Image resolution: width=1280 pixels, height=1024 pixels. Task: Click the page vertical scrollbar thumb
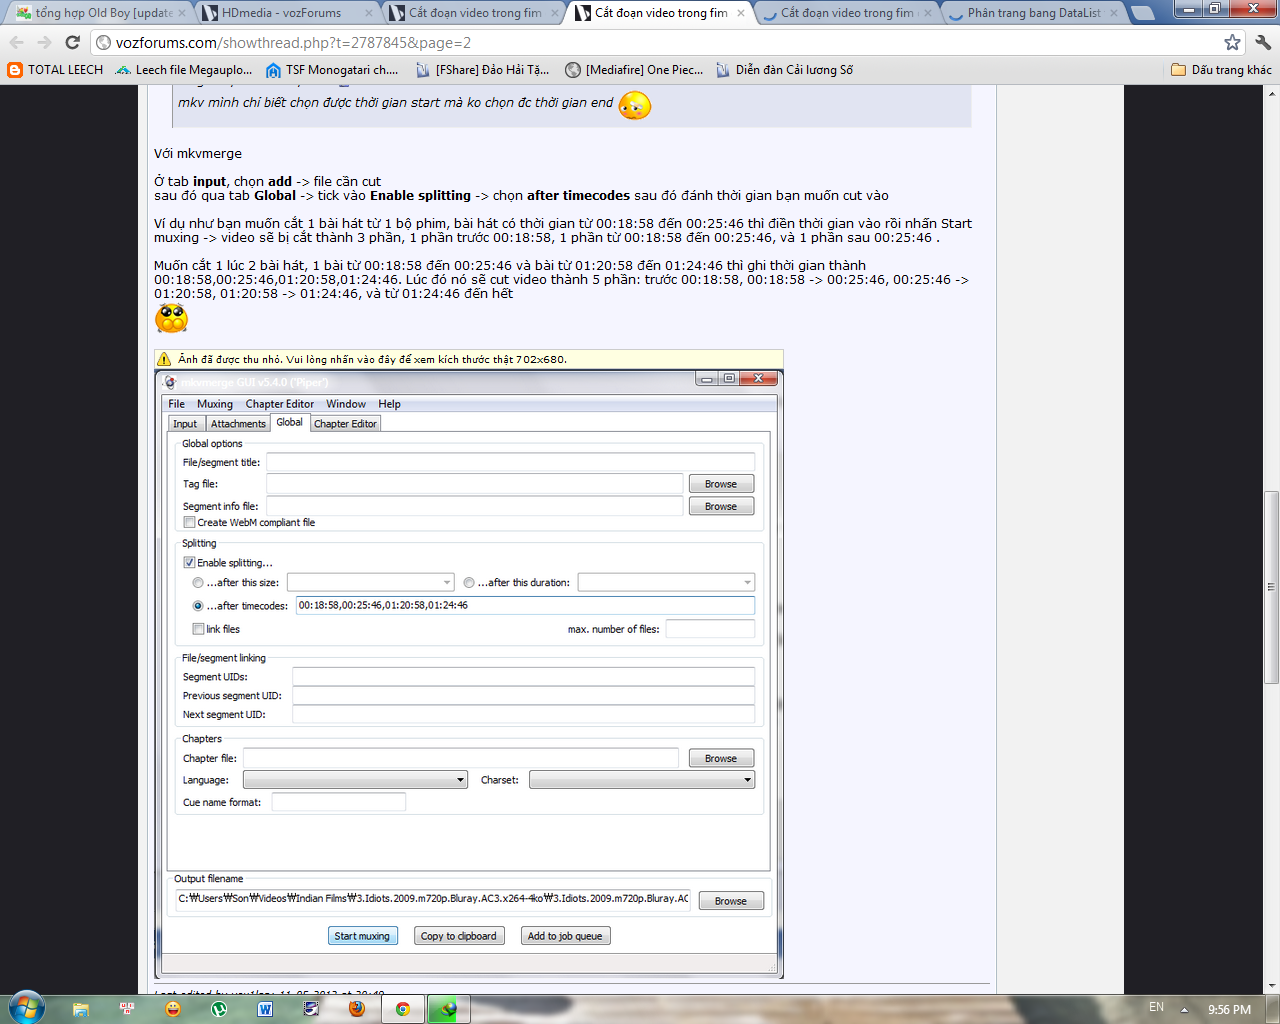click(1271, 587)
